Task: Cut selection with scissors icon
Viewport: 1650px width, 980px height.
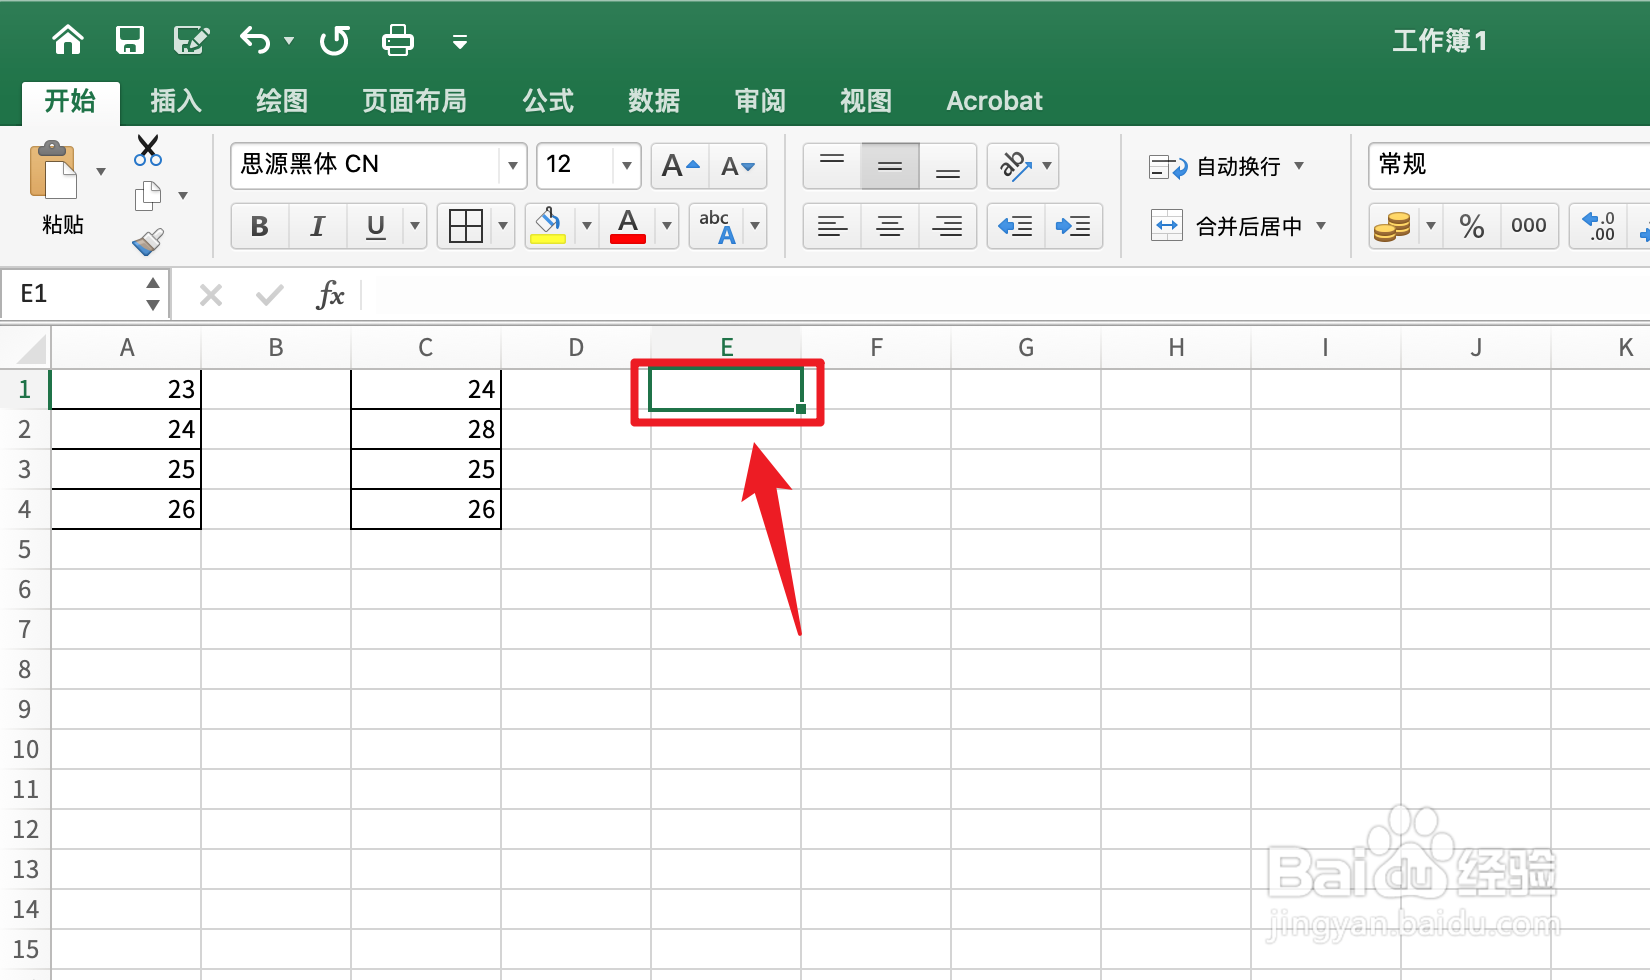Action: pyautogui.click(x=148, y=151)
